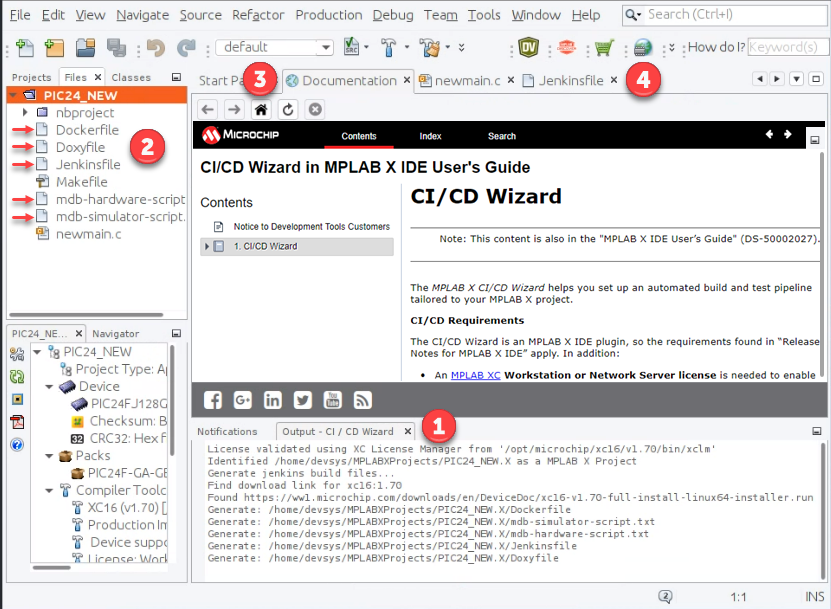Viewport: 831px width, 609px height.
Task: Select the Dockerfile in Files tree
Action: click(87, 130)
